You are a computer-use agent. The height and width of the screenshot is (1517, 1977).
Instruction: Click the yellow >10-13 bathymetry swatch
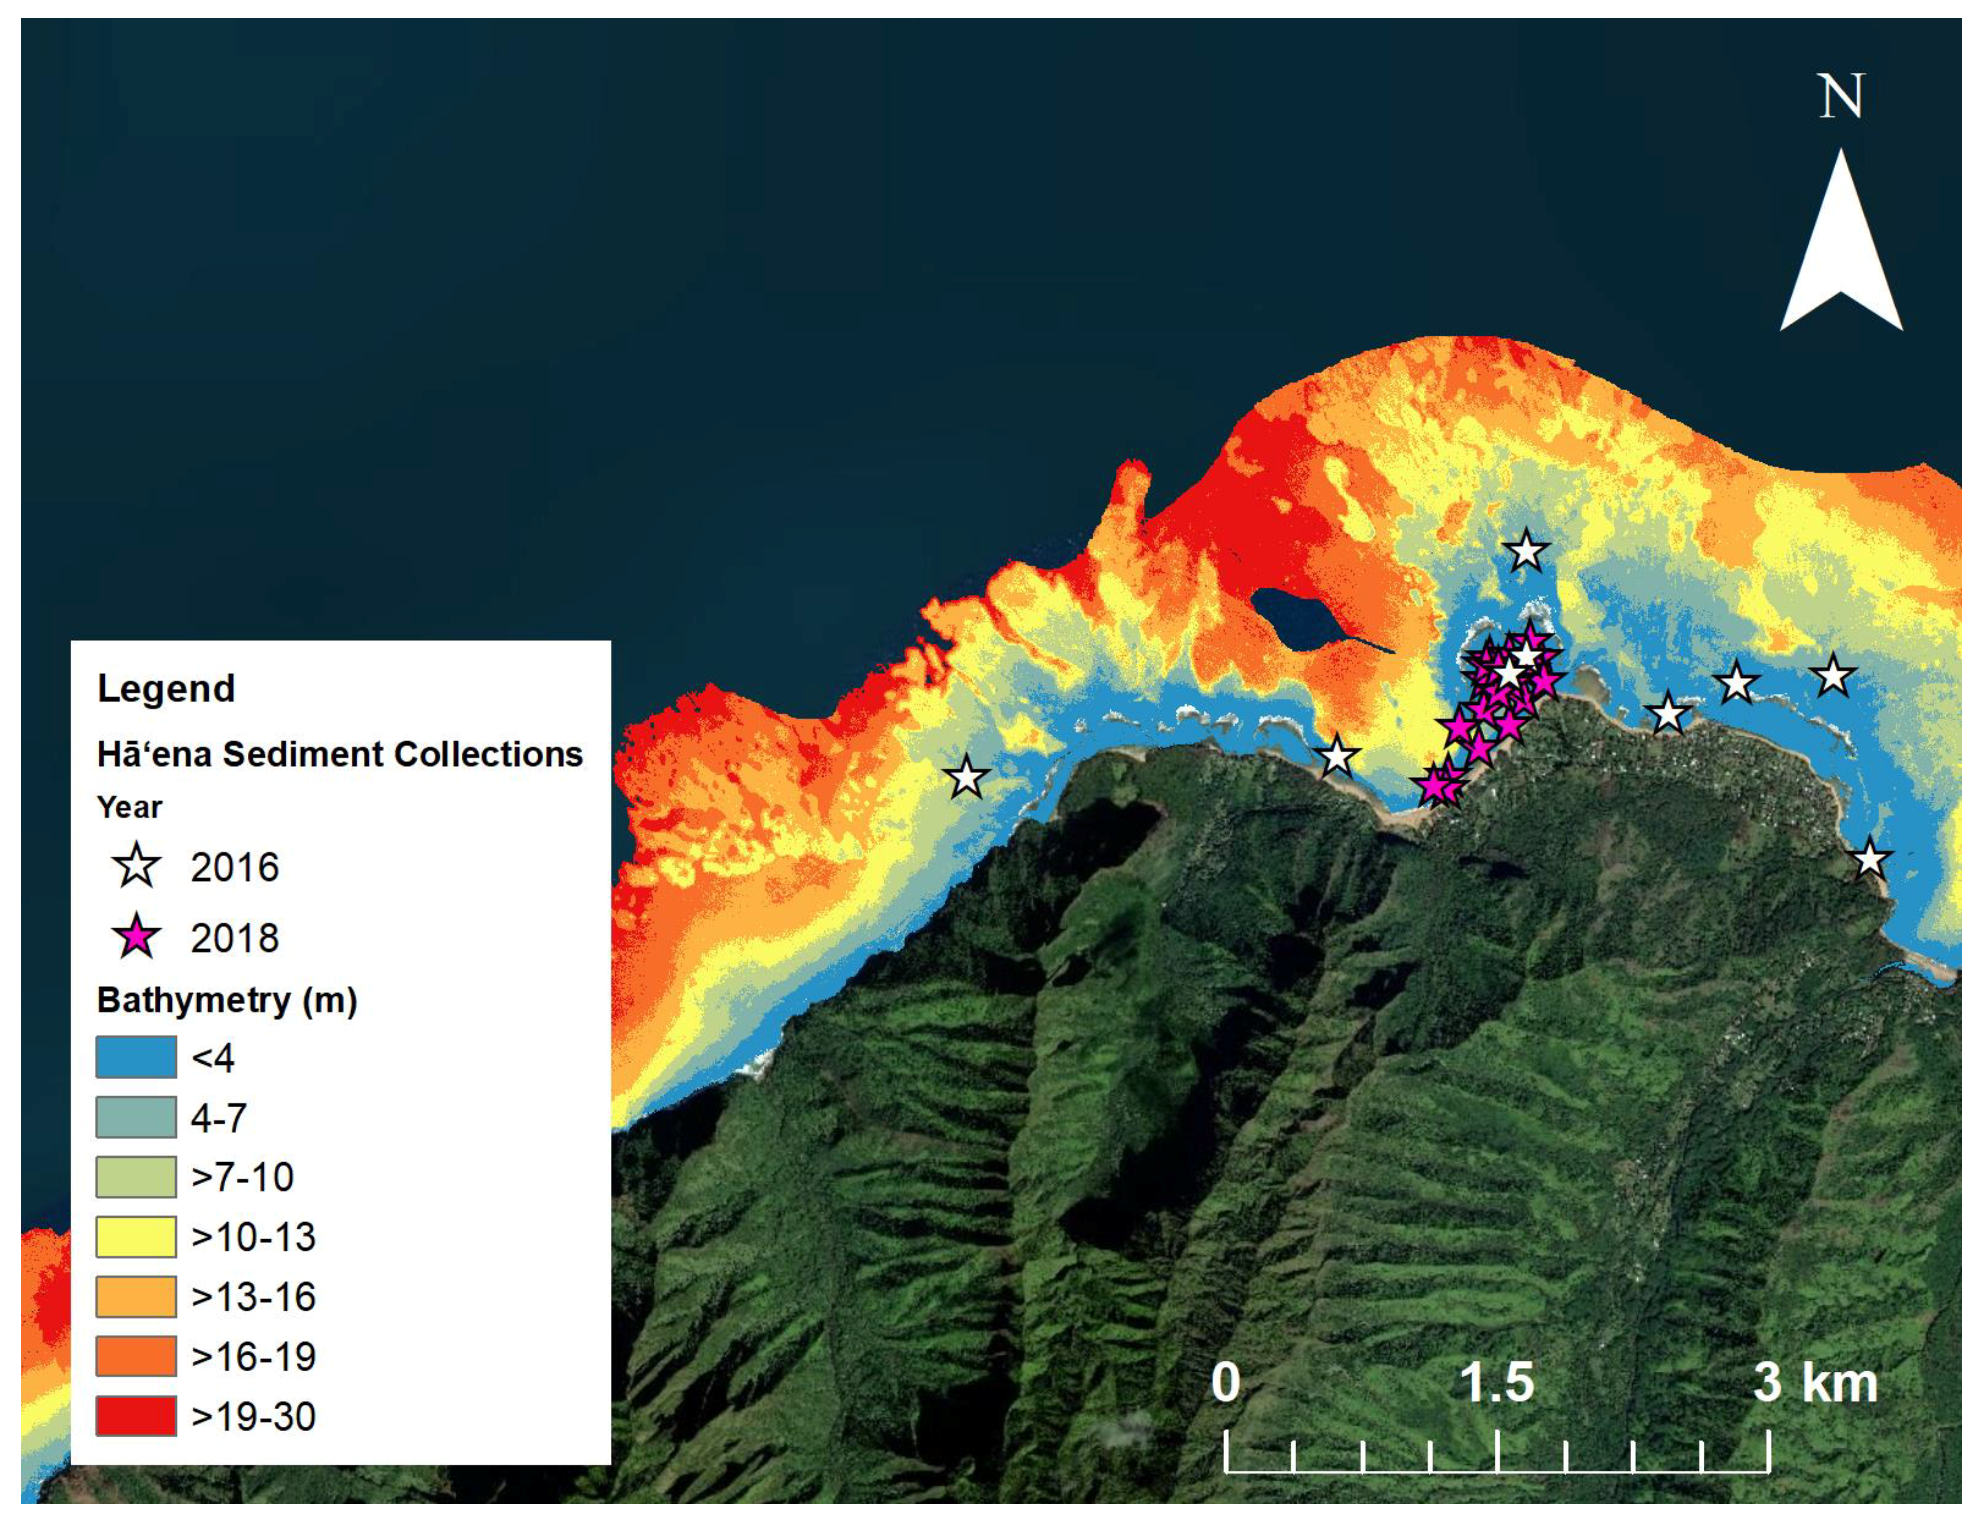click(136, 1237)
